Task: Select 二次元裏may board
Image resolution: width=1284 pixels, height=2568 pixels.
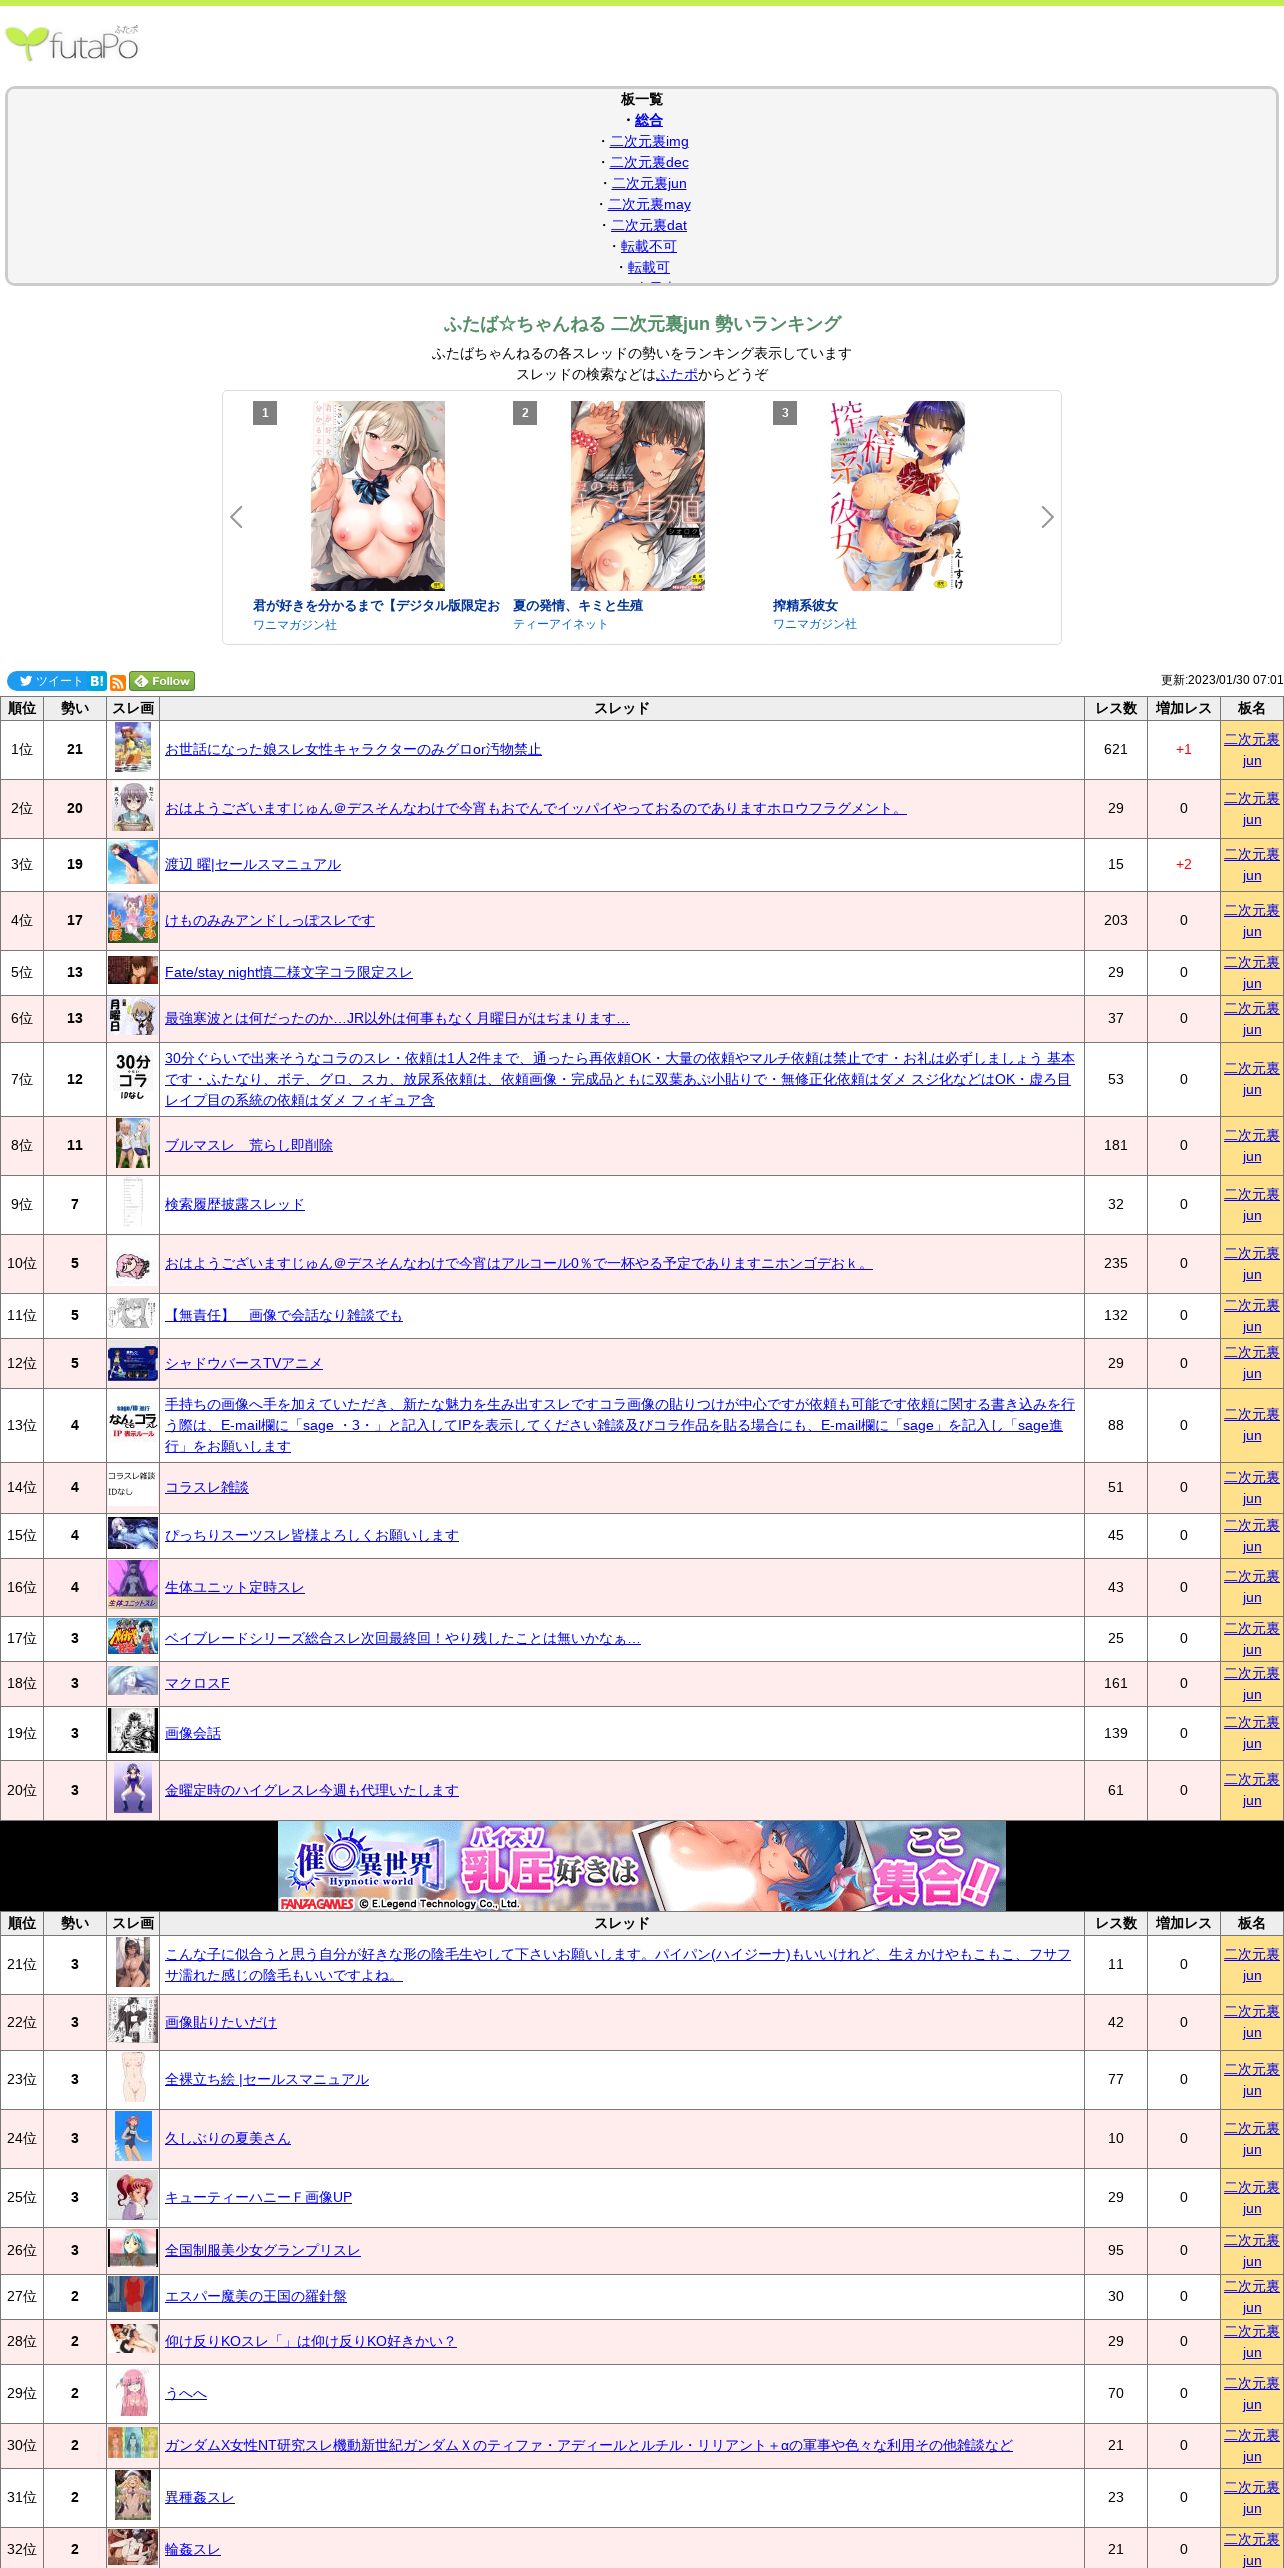Action: click(649, 204)
